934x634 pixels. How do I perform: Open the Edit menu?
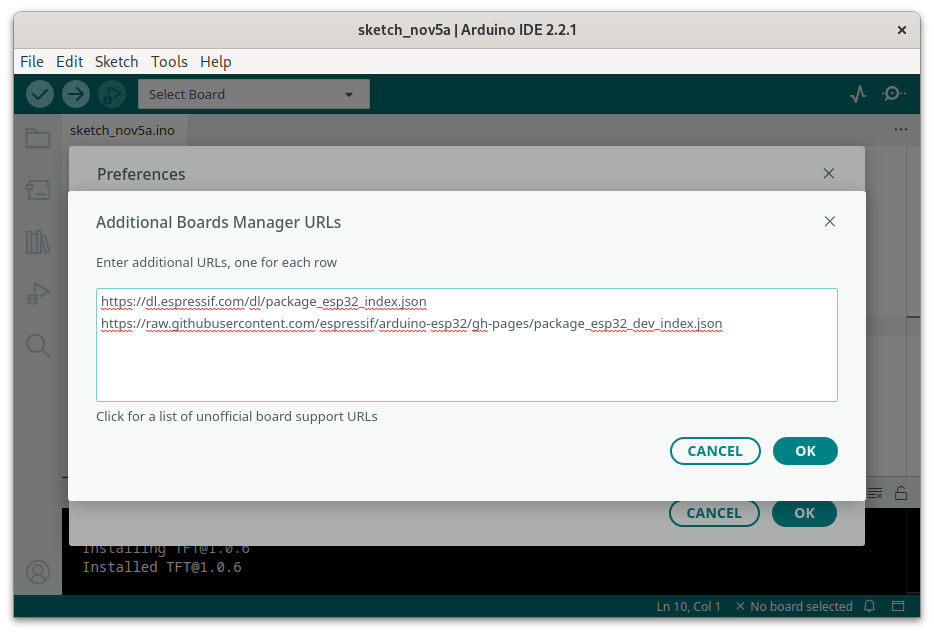(69, 61)
